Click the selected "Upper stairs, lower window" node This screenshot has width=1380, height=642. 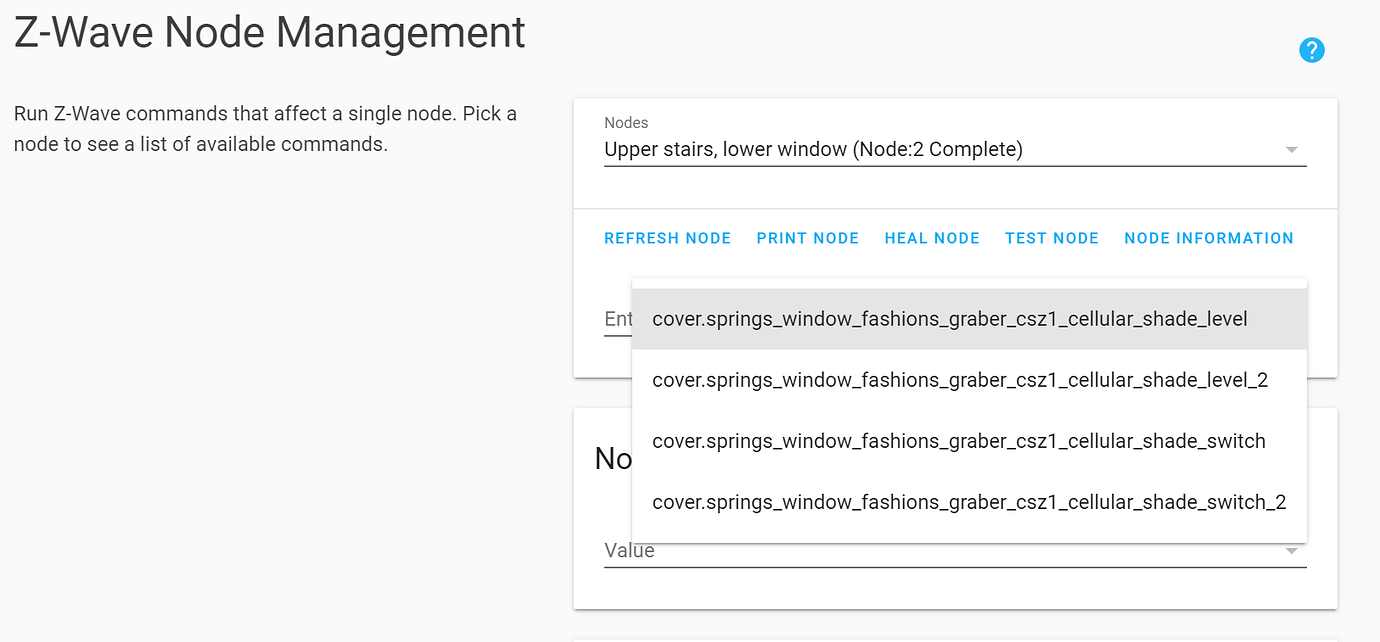point(813,150)
